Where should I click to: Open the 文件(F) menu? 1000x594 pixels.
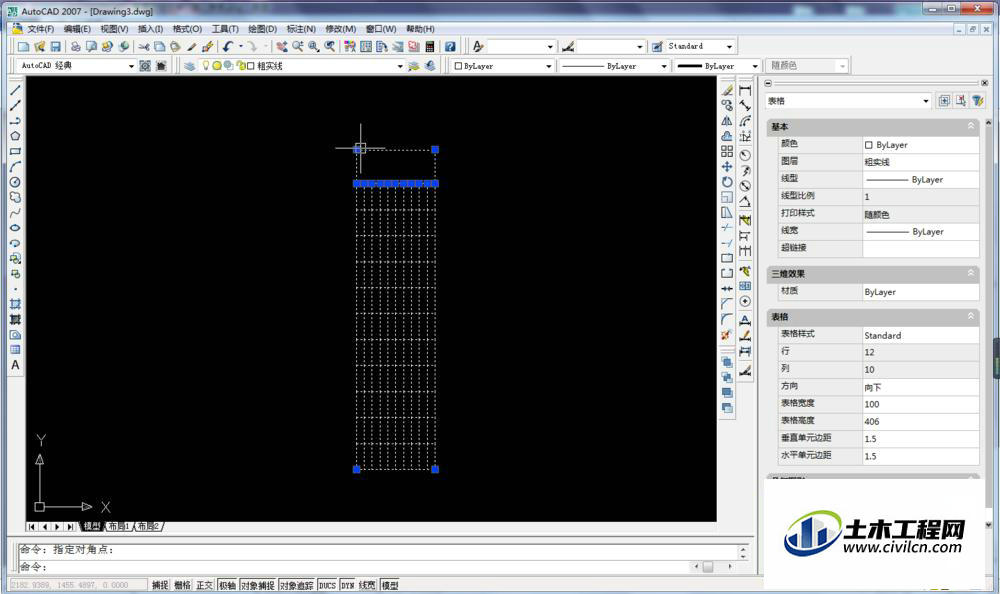pyautogui.click(x=40, y=29)
